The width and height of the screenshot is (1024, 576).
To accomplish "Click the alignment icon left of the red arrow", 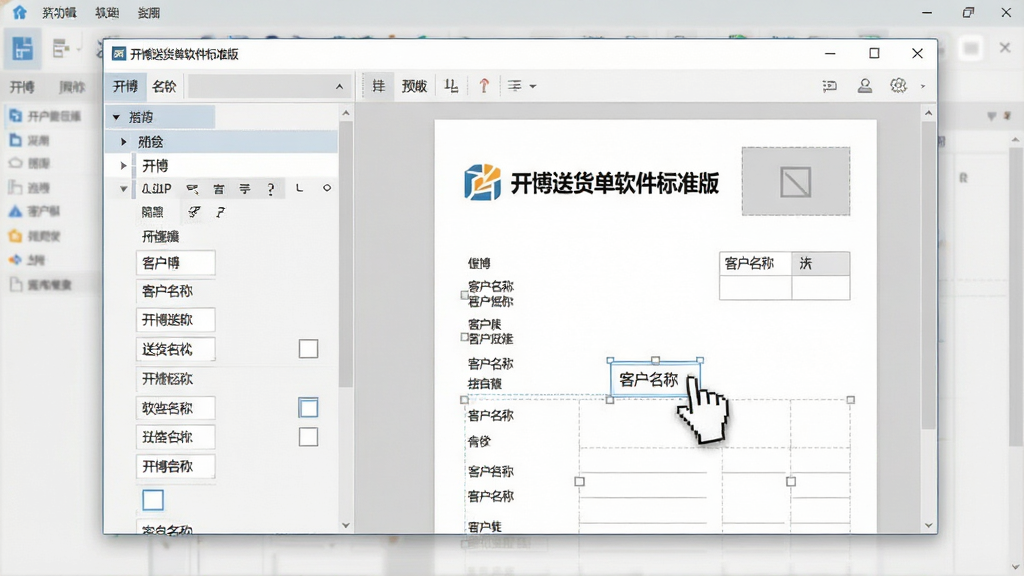I will [451, 86].
